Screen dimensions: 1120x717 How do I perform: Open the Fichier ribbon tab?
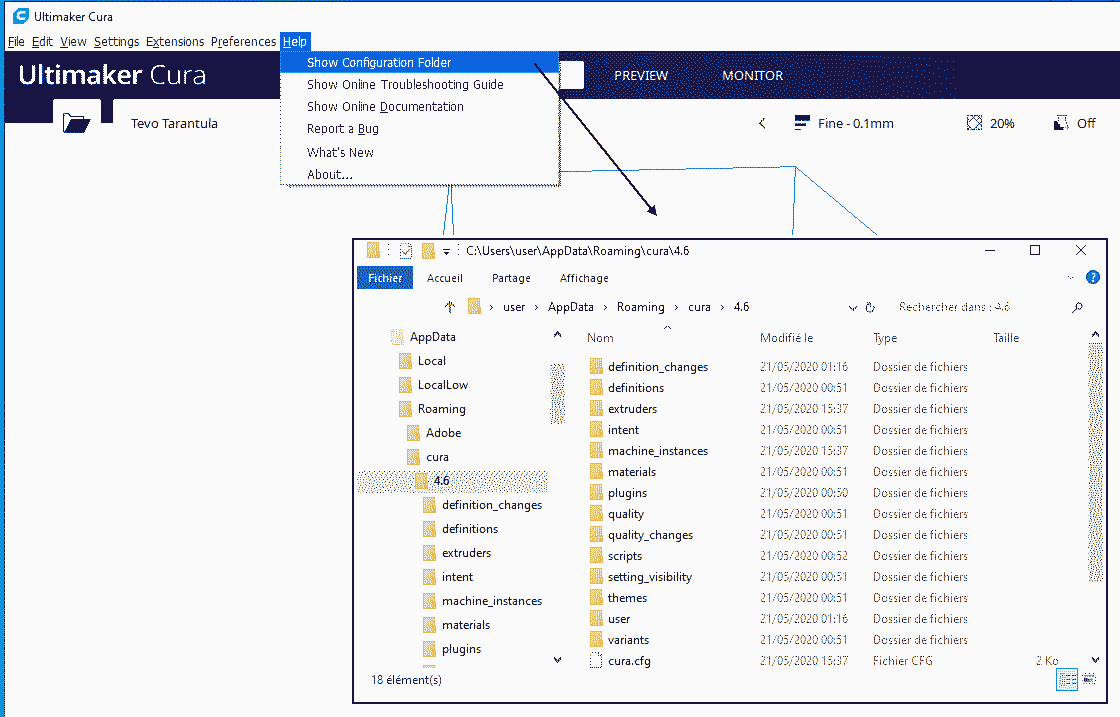(385, 278)
